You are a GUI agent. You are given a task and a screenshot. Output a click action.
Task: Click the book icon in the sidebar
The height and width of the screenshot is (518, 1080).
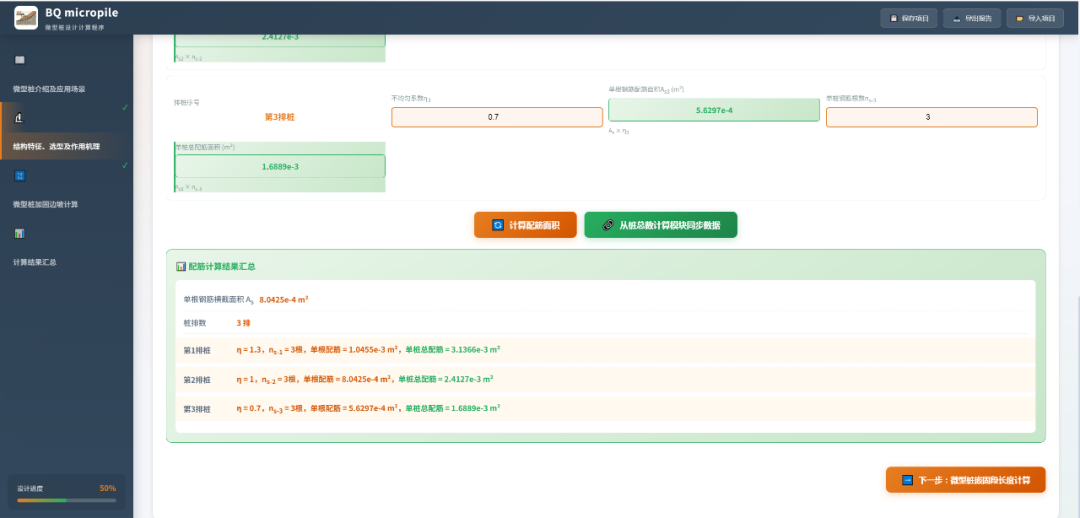click(20, 60)
